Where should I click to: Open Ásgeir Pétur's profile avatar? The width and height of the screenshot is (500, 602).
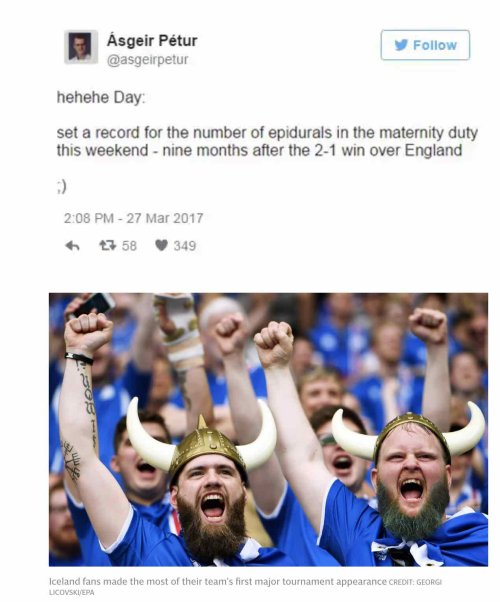click(x=80, y=47)
